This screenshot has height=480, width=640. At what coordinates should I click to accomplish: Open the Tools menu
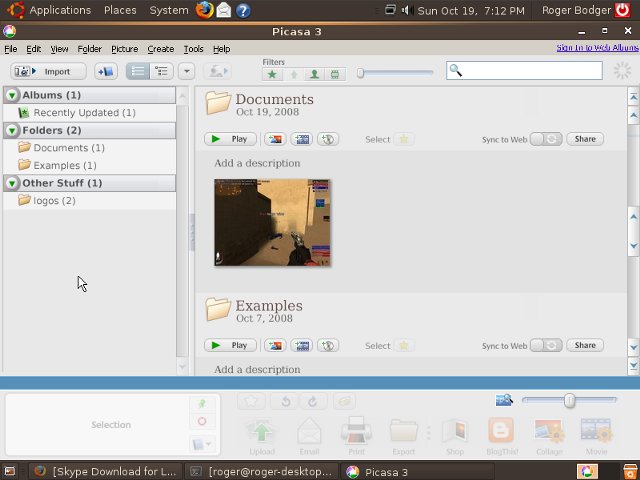(x=193, y=49)
